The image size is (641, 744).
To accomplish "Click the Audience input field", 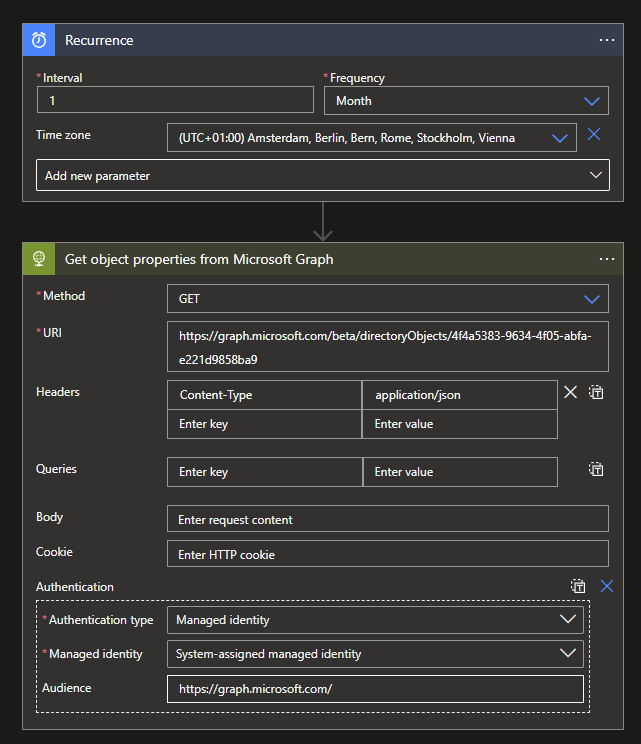I will (375, 689).
